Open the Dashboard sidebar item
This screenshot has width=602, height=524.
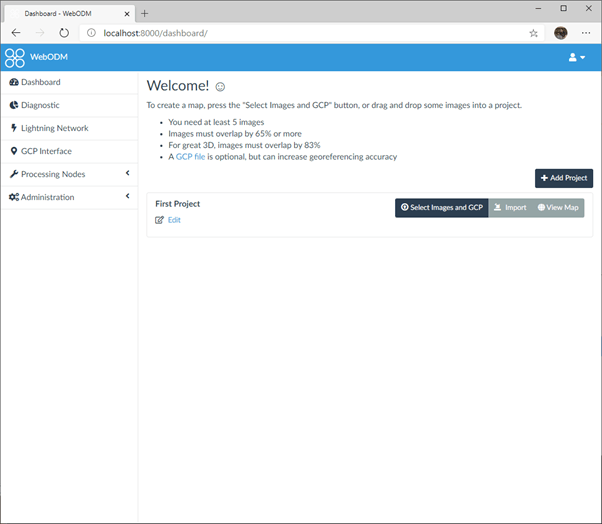(40, 82)
